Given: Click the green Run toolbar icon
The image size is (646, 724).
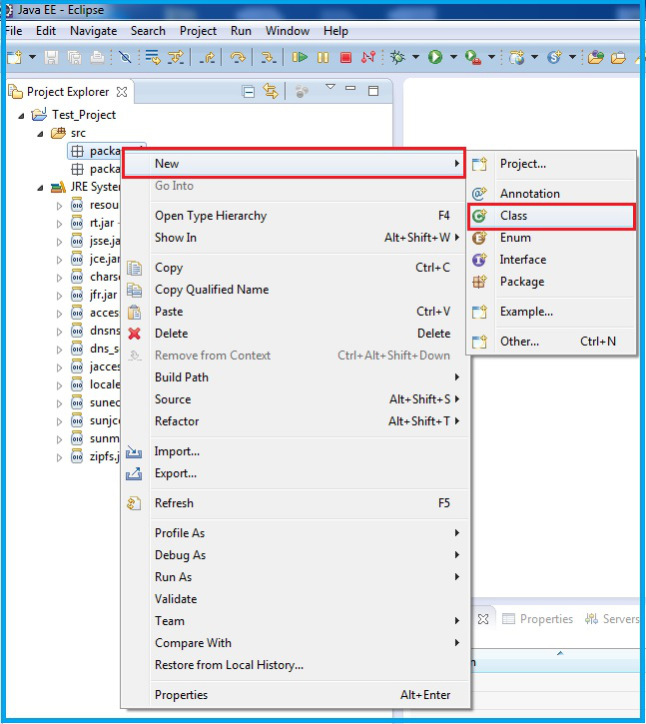Looking at the screenshot, I should [435, 57].
